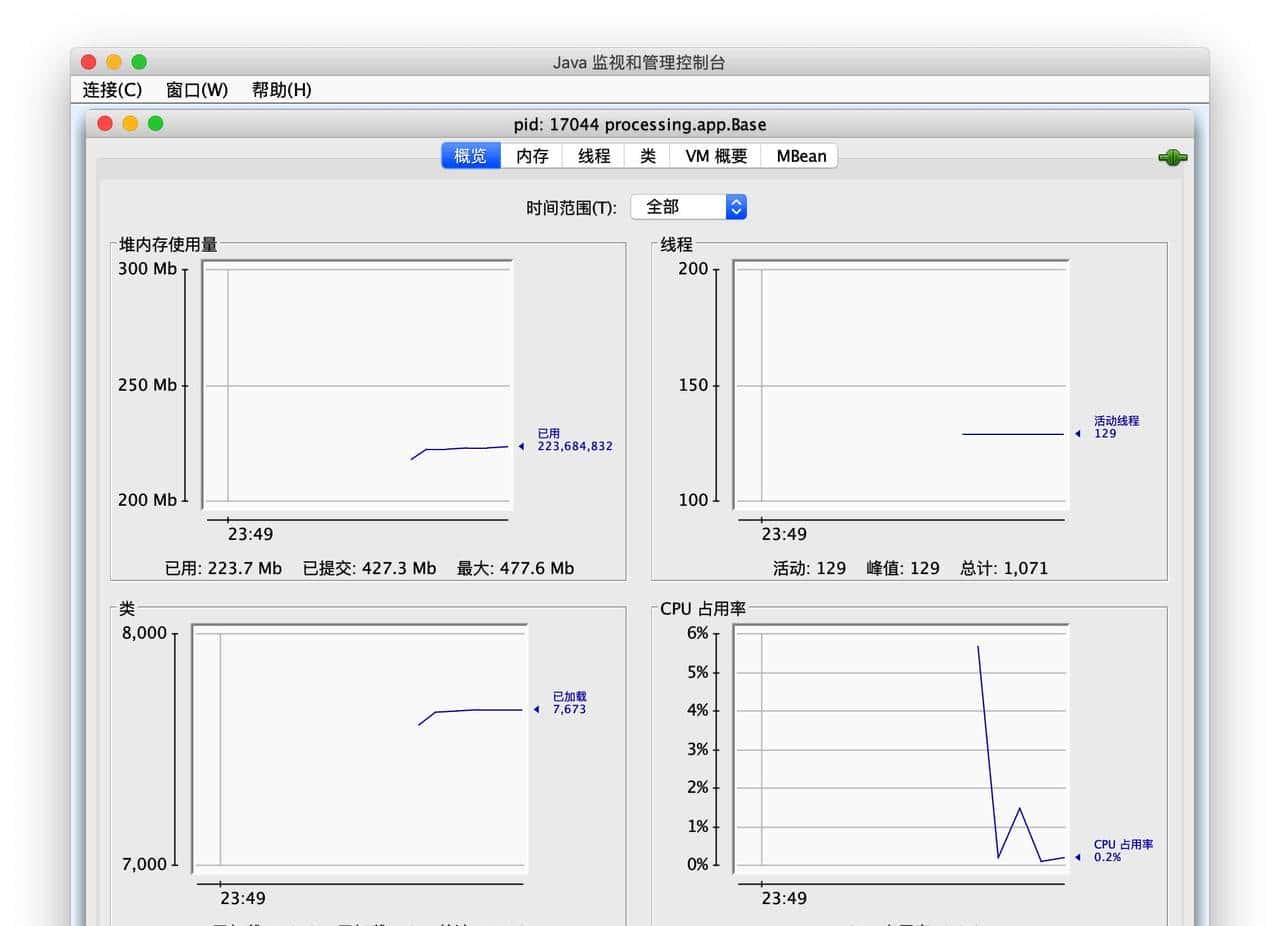
Task: Switch to the 线程 tab
Action: [594, 156]
